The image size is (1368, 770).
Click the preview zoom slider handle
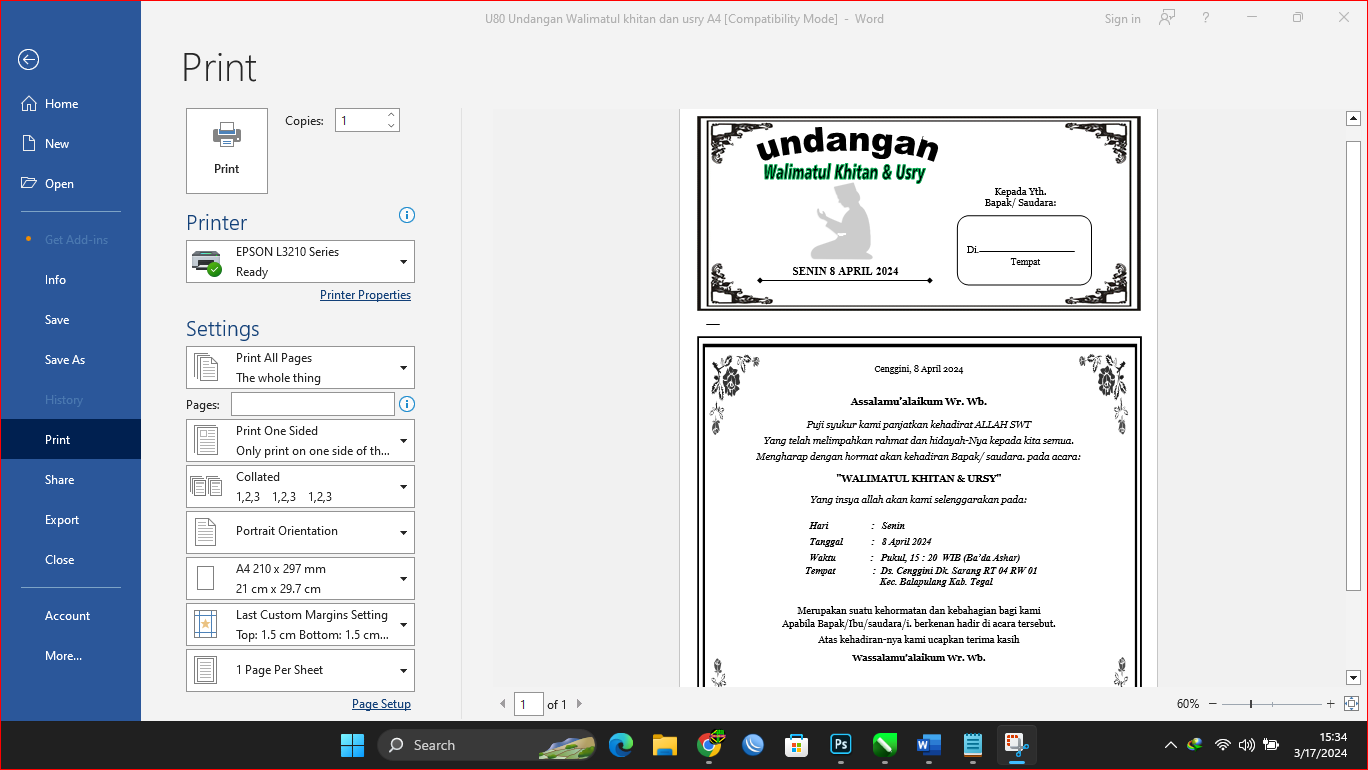[x=1251, y=704]
